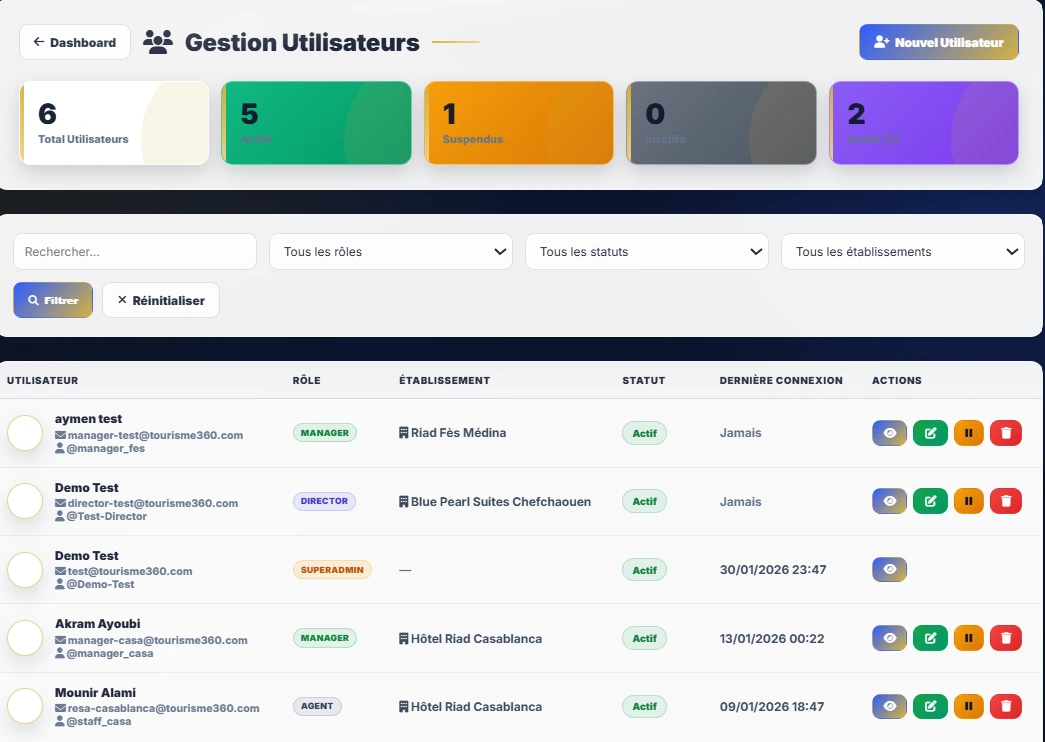
Task: Open the Tous les rôles dropdown
Action: tap(390, 251)
